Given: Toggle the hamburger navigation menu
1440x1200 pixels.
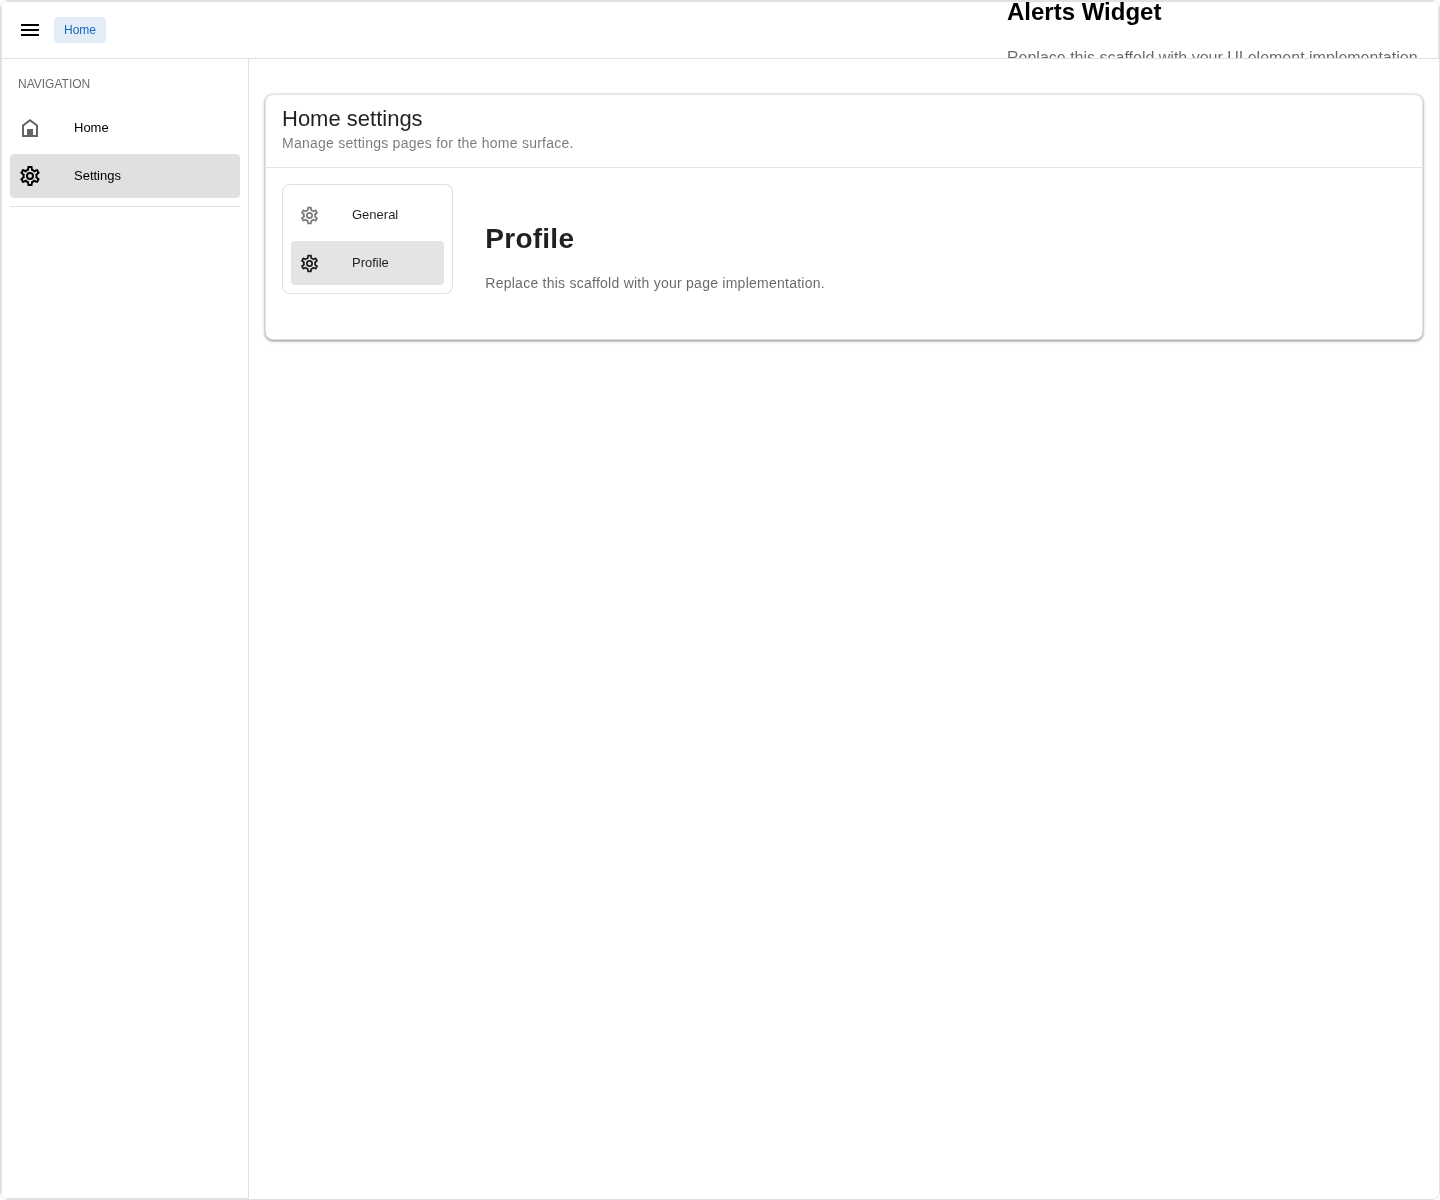Looking at the screenshot, I should tap(30, 30).
